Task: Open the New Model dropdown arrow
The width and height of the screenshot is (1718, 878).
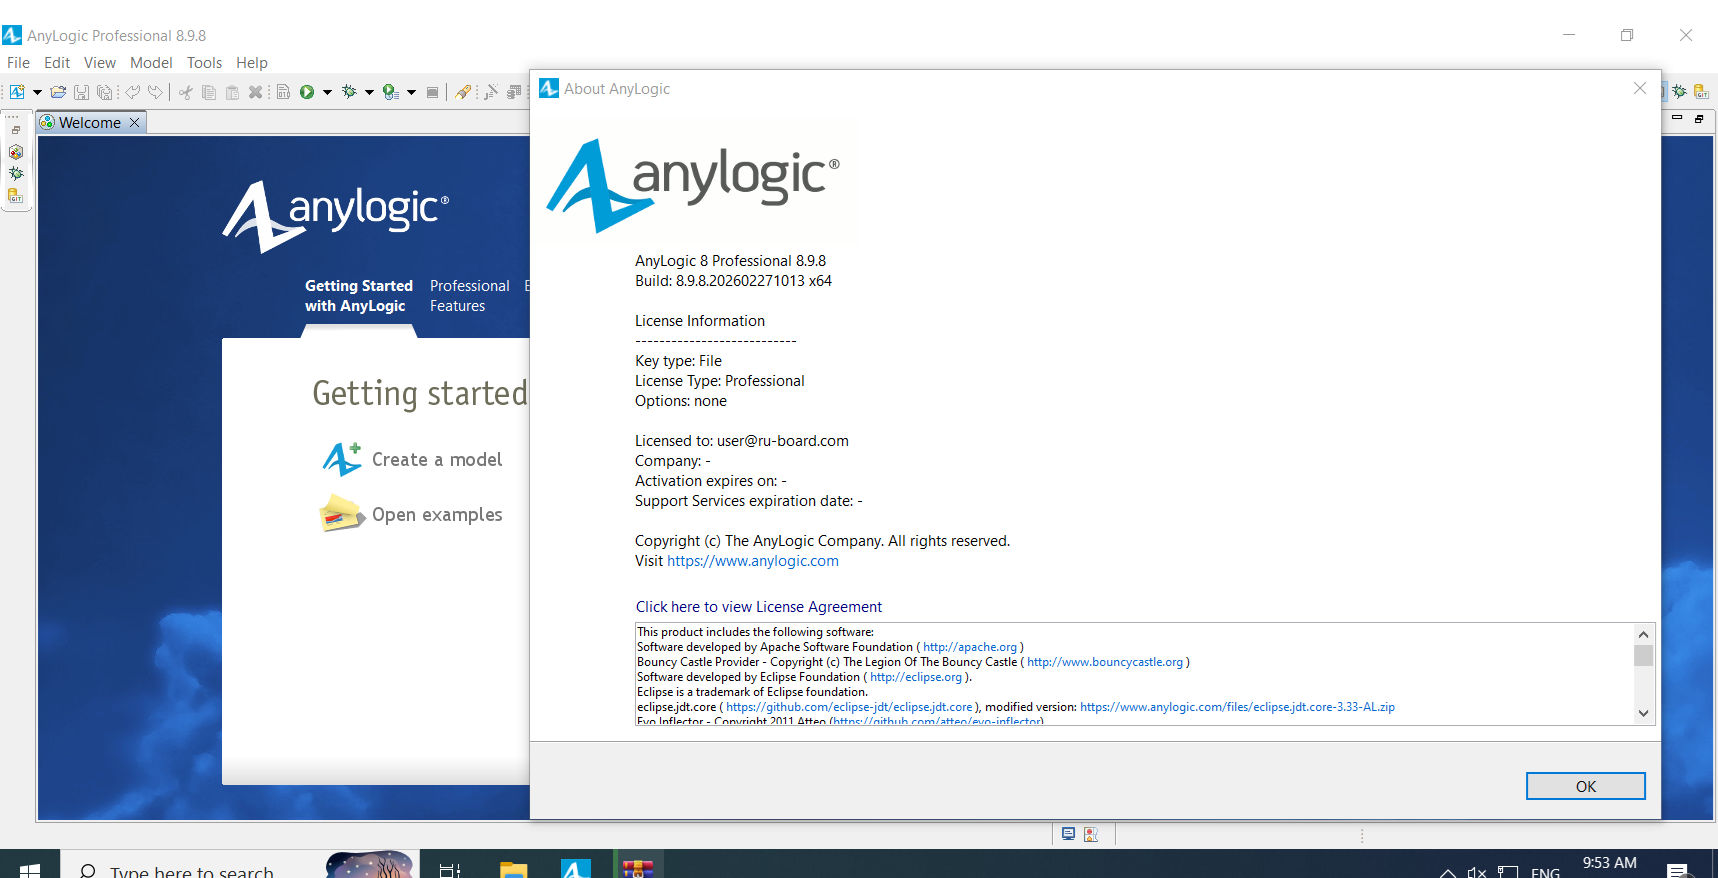Action: [37, 92]
